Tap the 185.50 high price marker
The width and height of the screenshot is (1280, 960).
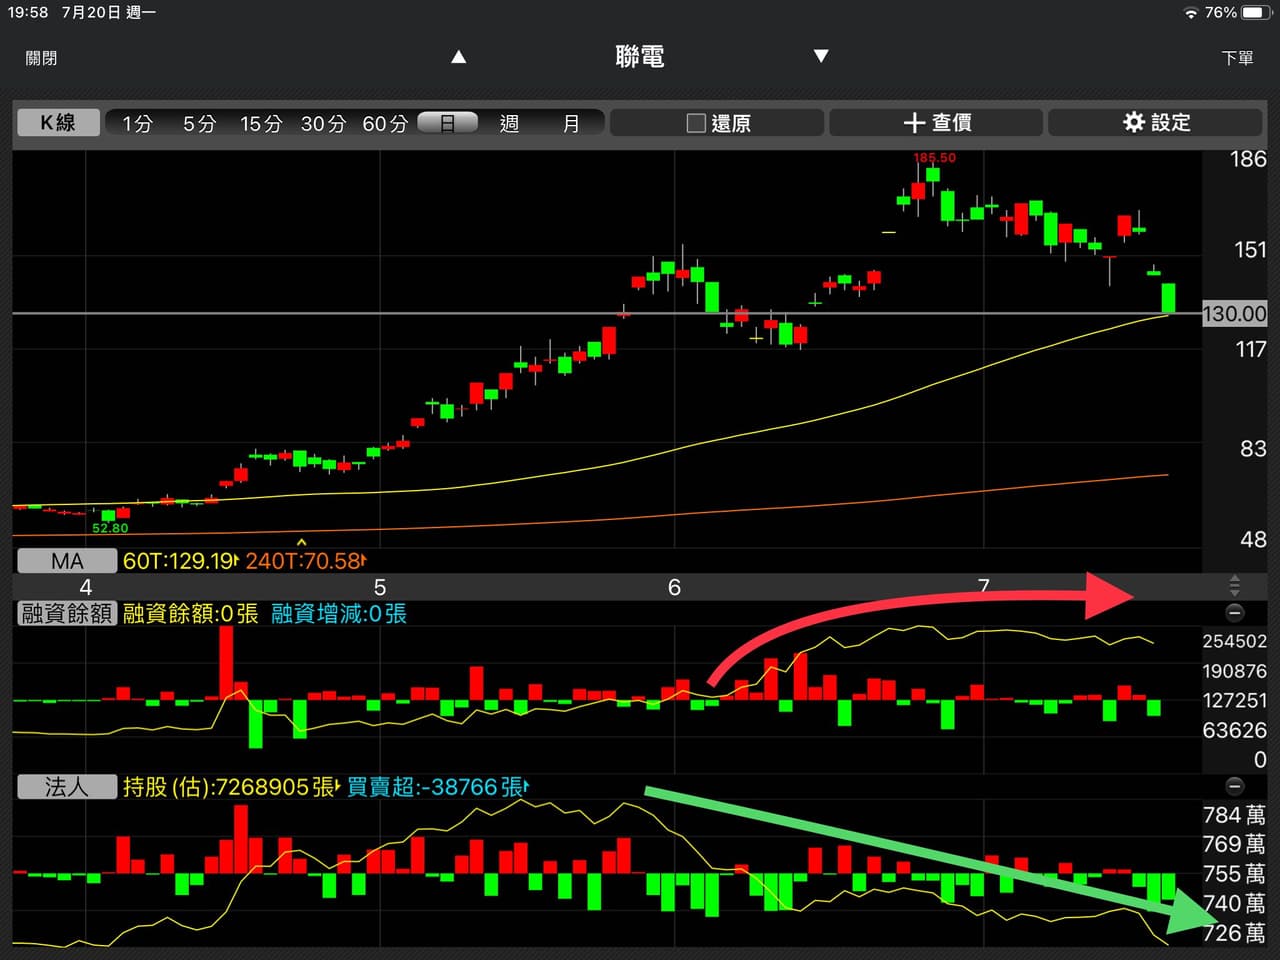coord(934,158)
